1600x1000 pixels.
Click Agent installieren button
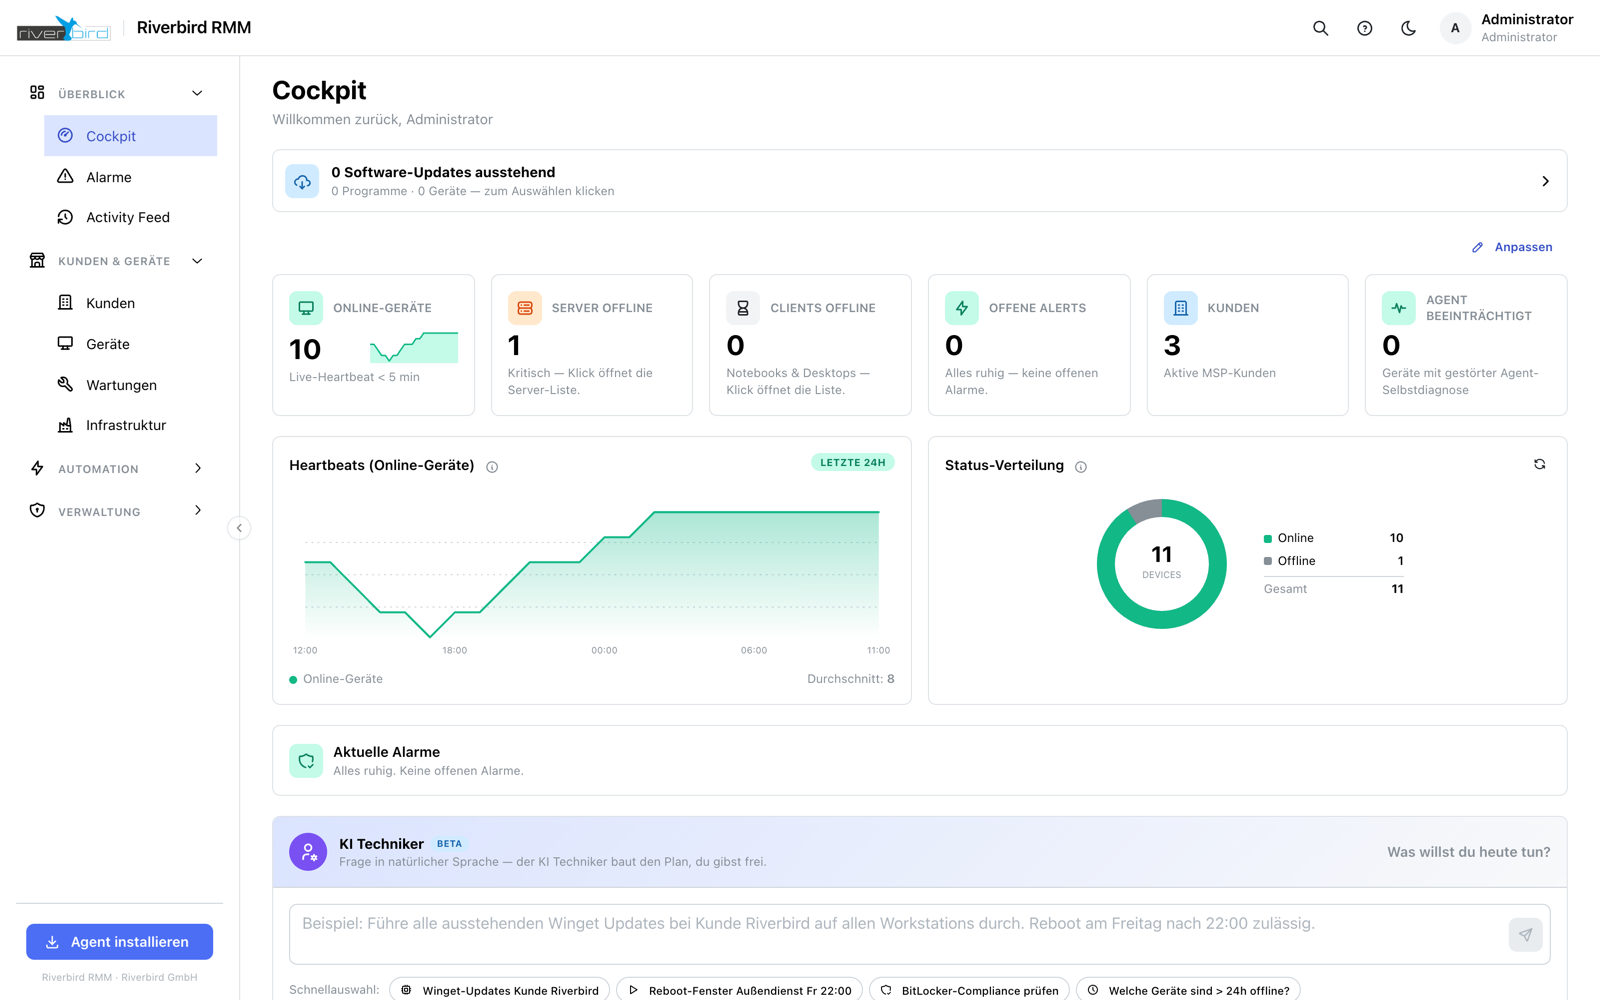point(119,942)
